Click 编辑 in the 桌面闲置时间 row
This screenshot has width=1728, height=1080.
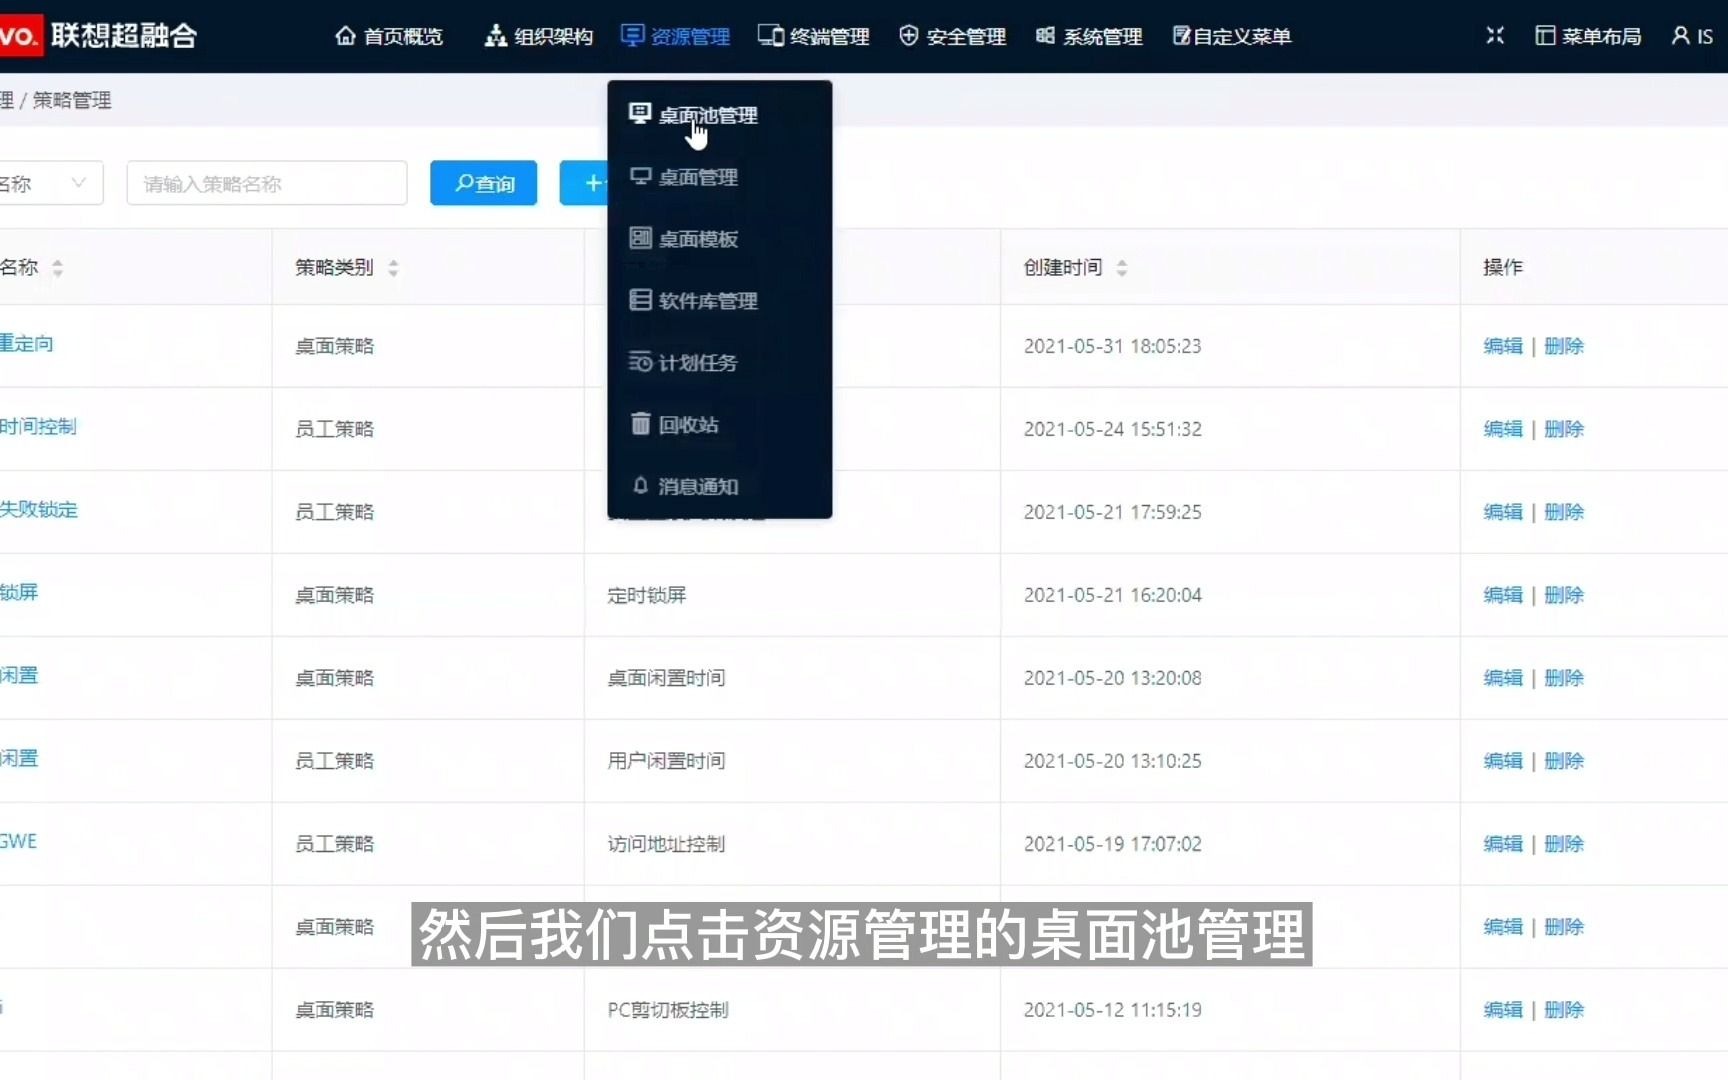1503,678
